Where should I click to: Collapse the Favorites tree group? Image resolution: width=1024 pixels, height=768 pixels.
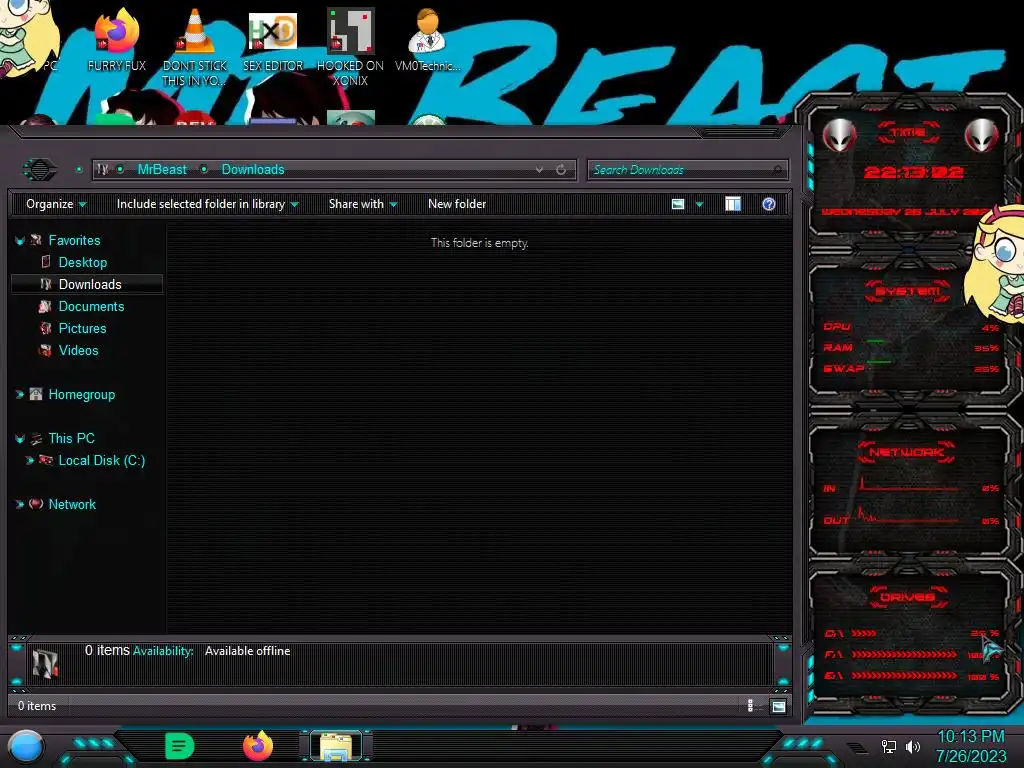(x=20, y=241)
